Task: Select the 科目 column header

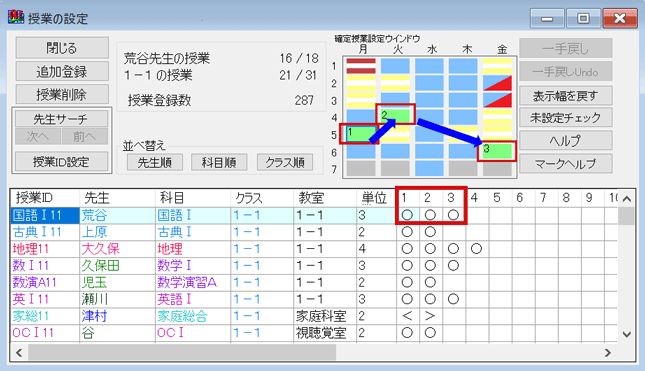Action: click(193, 198)
